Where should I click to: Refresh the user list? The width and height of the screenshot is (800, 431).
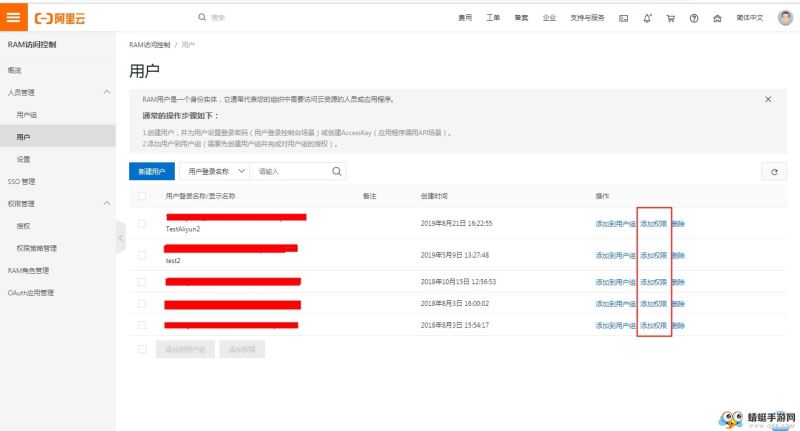coord(774,172)
